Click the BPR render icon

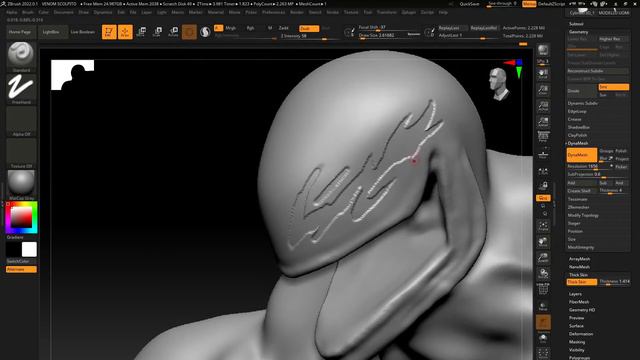543,50
